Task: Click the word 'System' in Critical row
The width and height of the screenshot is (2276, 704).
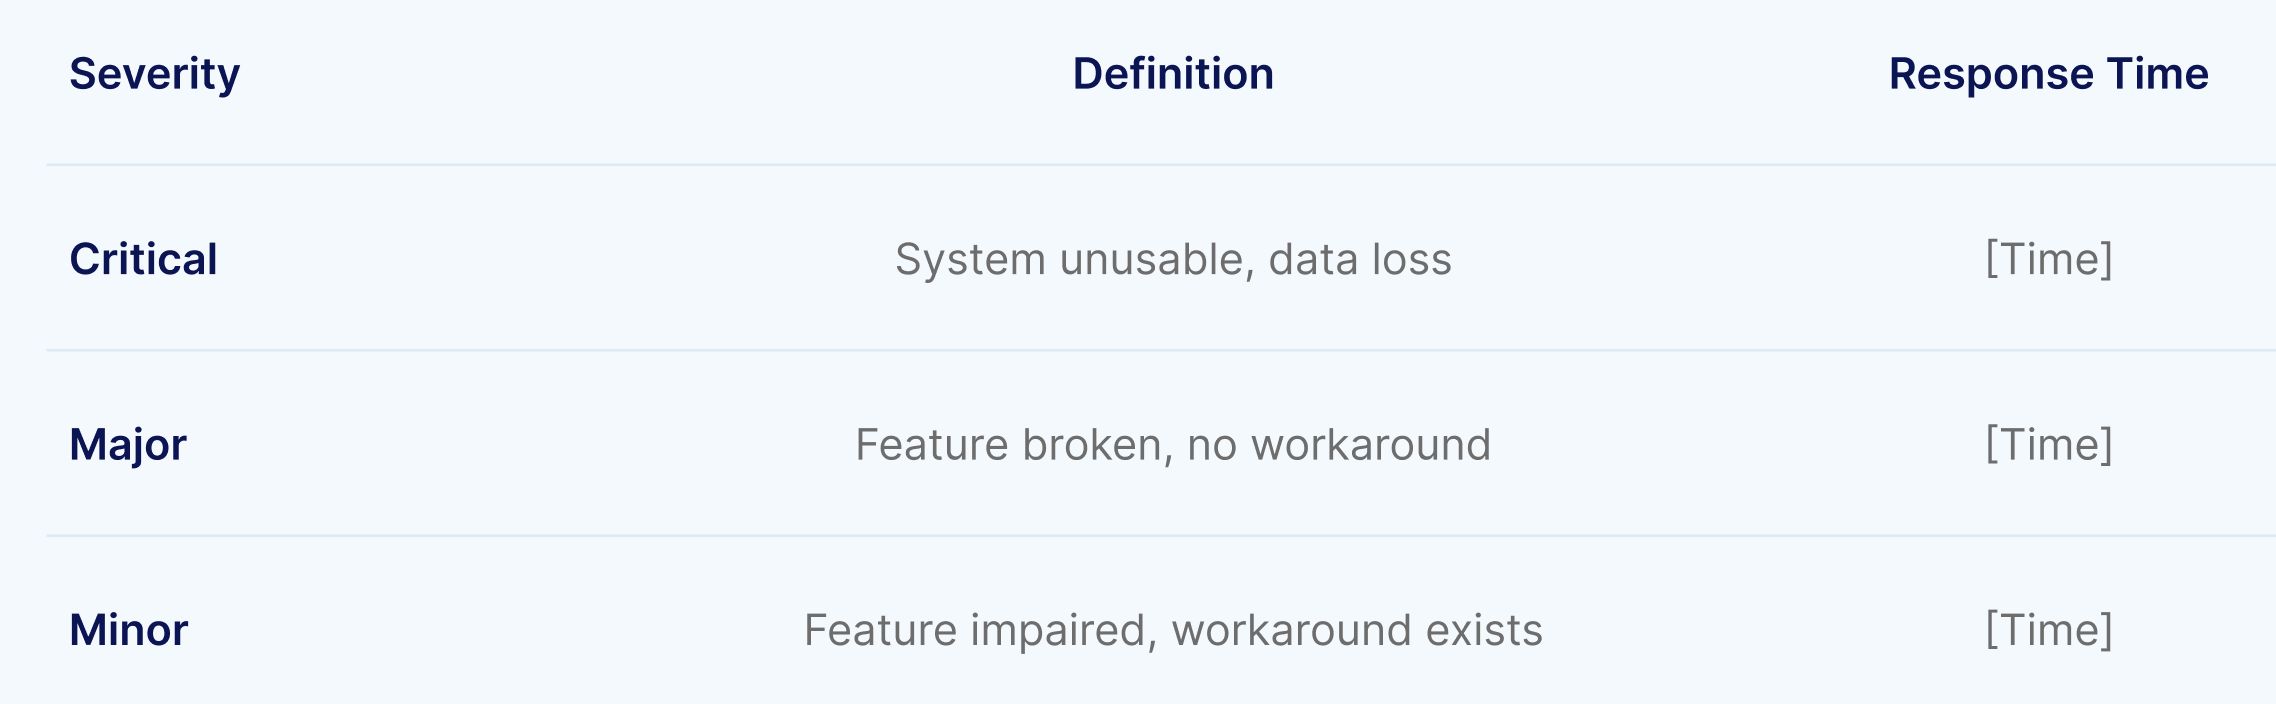Action: [x=970, y=261]
